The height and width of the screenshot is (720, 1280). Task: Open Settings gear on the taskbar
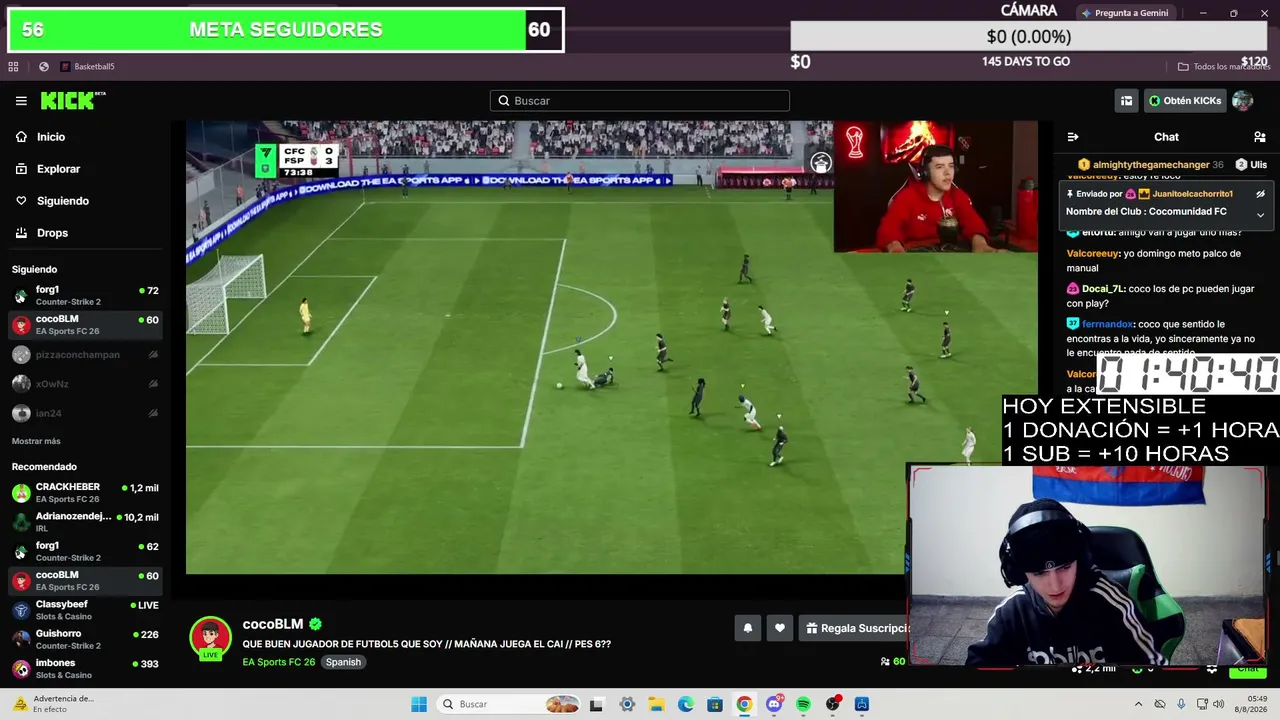627,704
